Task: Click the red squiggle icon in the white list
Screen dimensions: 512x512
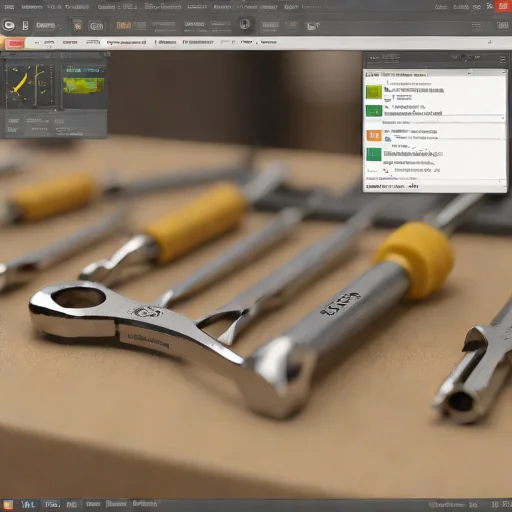Action: tap(386, 171)
